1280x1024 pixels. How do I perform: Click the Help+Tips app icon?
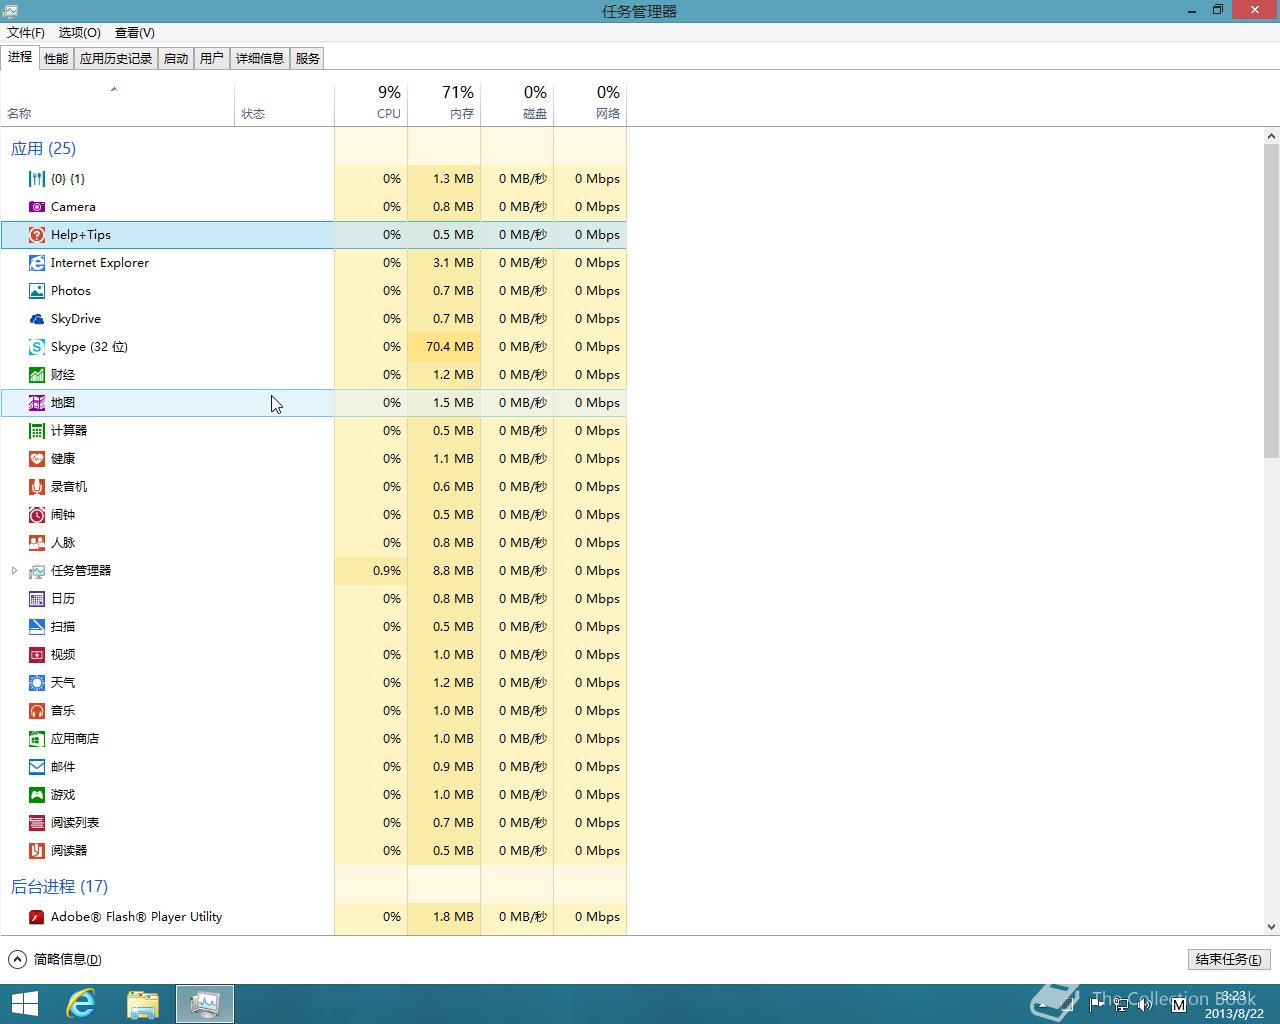[37, 235]
